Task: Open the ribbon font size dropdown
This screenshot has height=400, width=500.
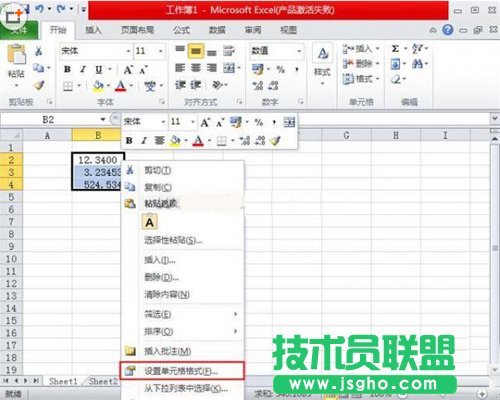Action: pyautogui.click(x=161, y=51)
